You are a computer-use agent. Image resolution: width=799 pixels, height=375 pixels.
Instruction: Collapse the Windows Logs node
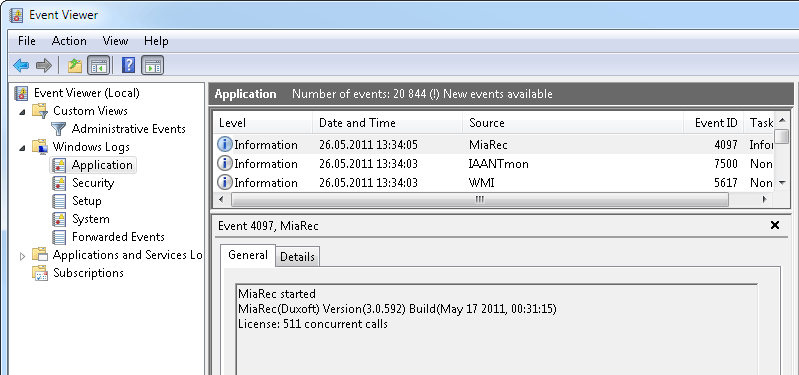(x=22, y=148)
